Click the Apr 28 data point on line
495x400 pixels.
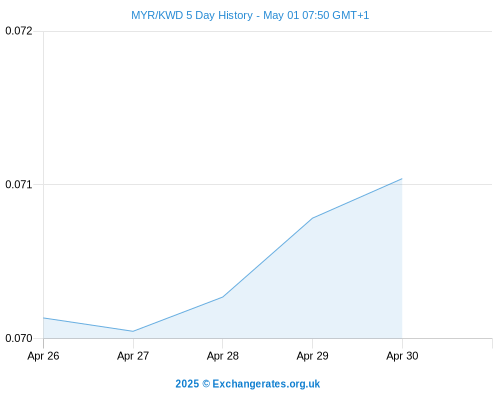pyautogui.click(x=223, y=297)
